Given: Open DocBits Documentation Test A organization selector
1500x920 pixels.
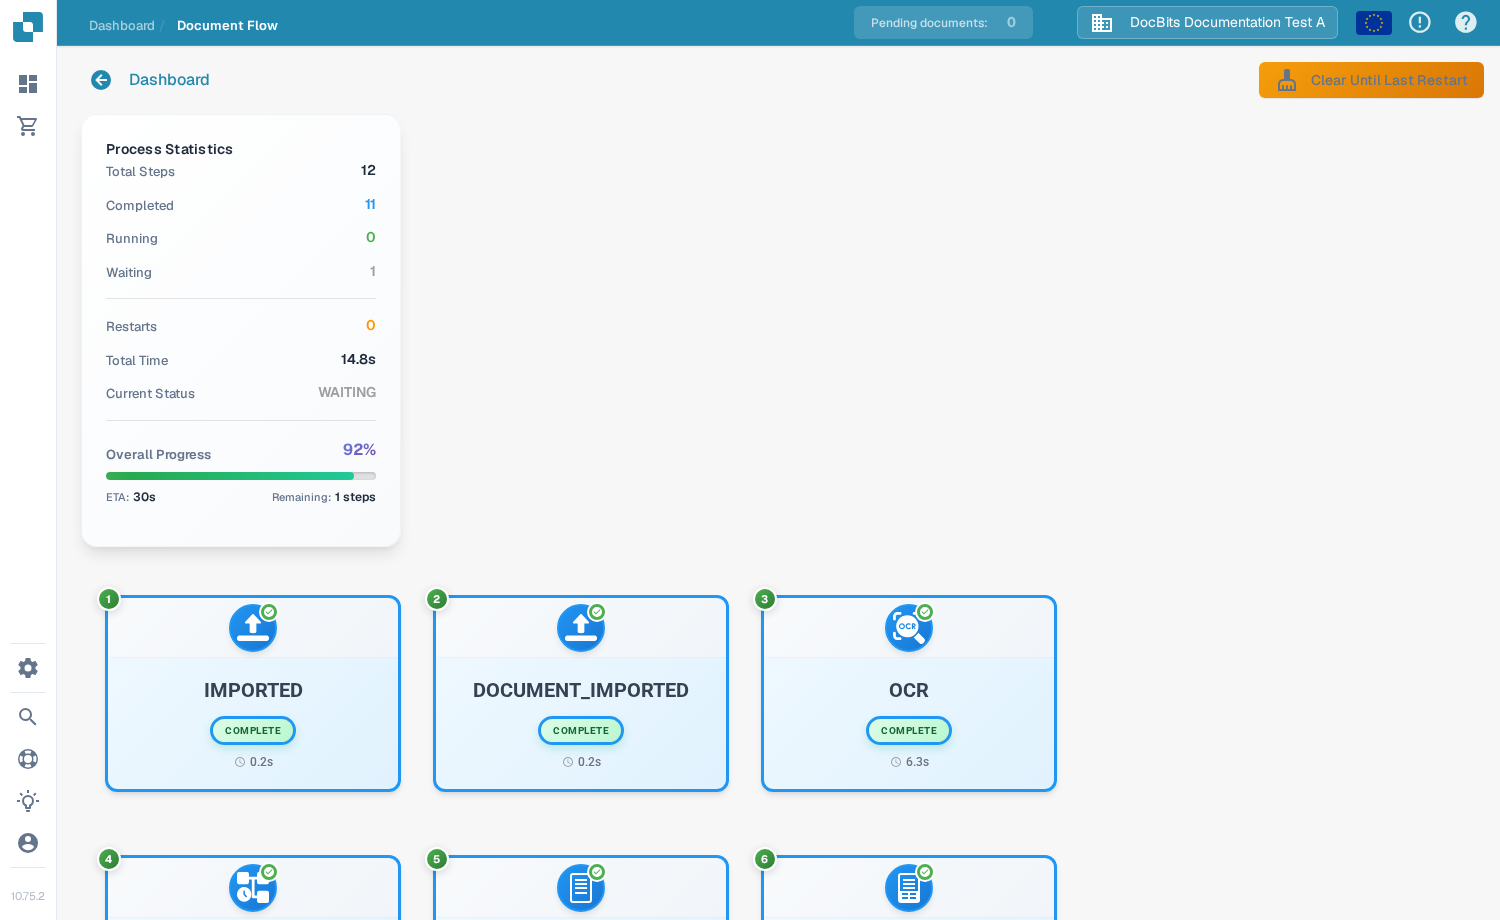Looking at the screenshot, I should [1207, 22].
